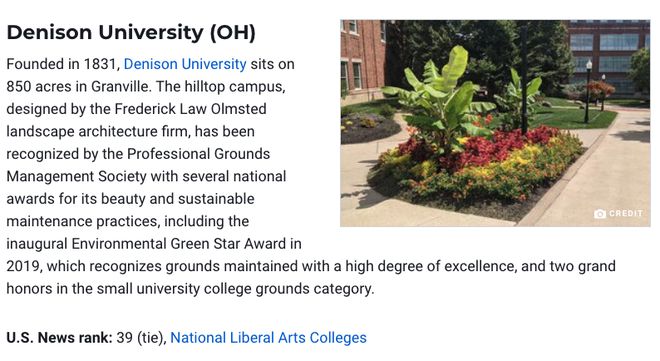Follow the National Liberal Arts Colleges link
The image size is (660, 361).
pyautogui.click(x=268, y=338)
